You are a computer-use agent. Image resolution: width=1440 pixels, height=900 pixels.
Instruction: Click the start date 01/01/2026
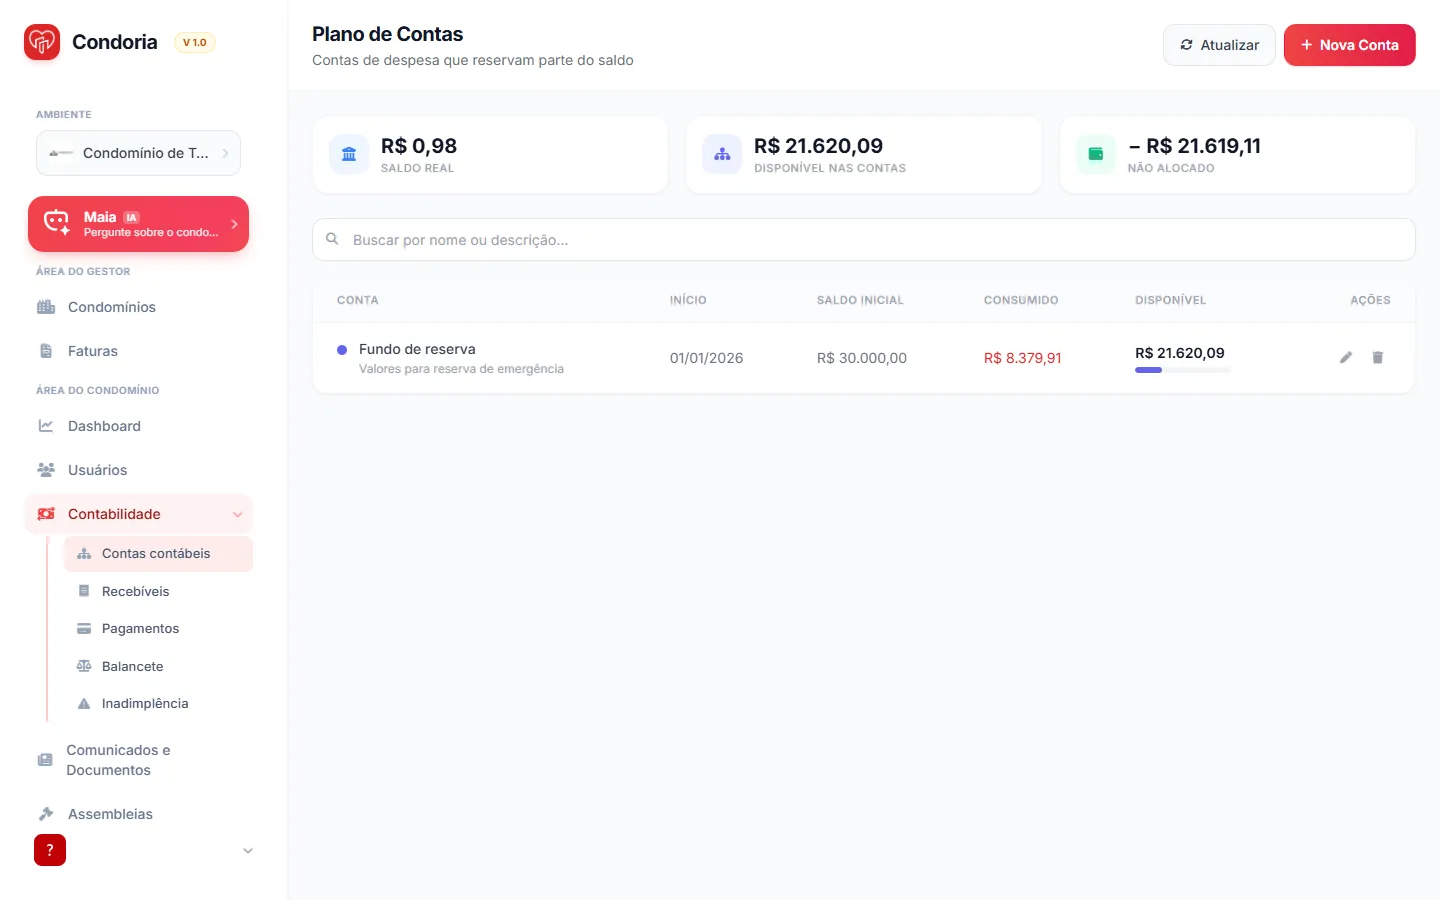pyautogui.click(x=707, y=358)
